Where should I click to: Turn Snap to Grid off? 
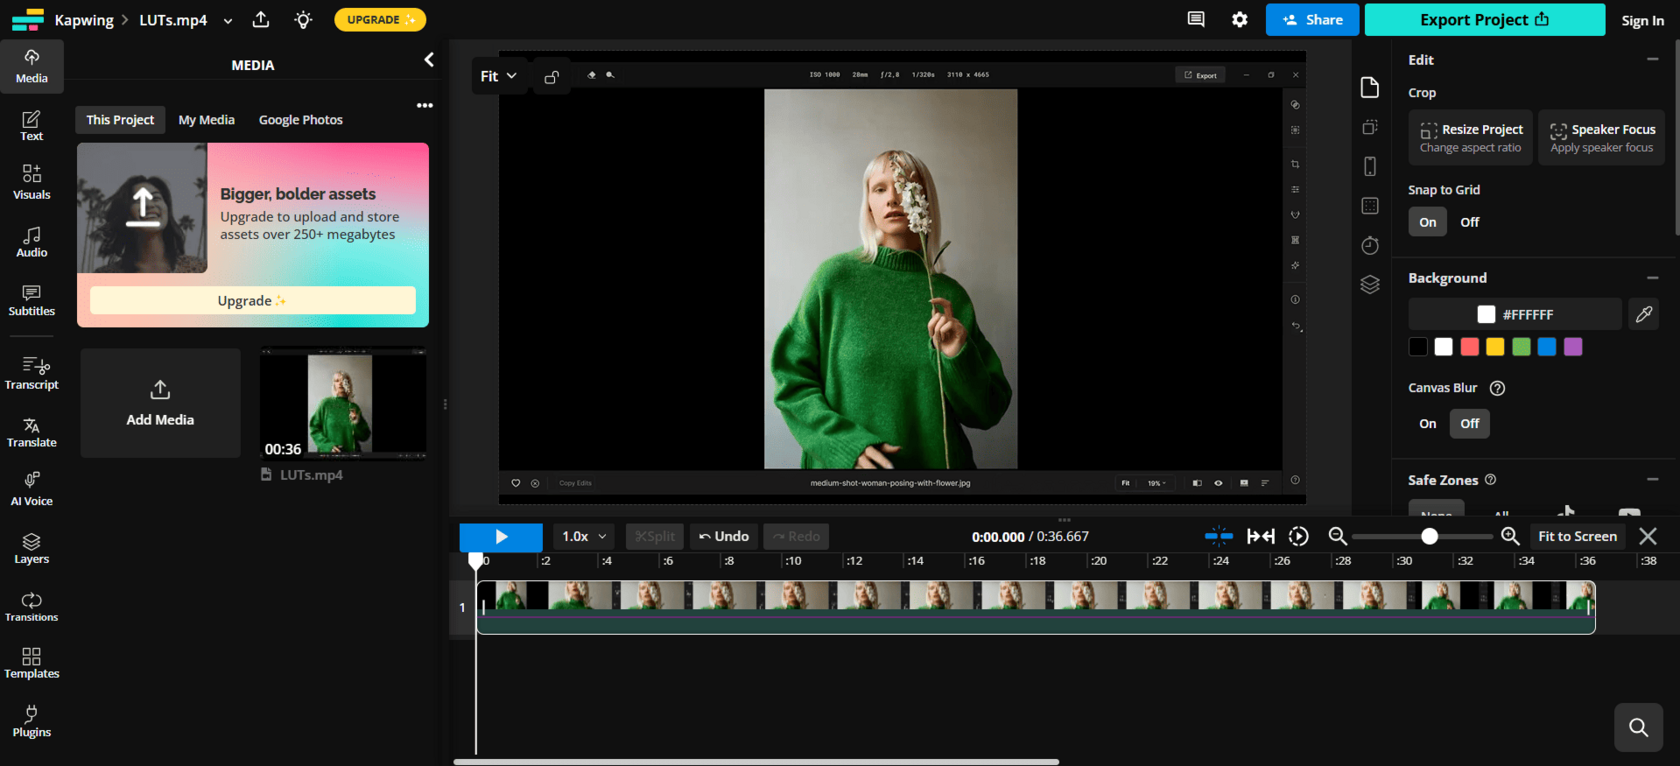click(x=1469, y=222)
